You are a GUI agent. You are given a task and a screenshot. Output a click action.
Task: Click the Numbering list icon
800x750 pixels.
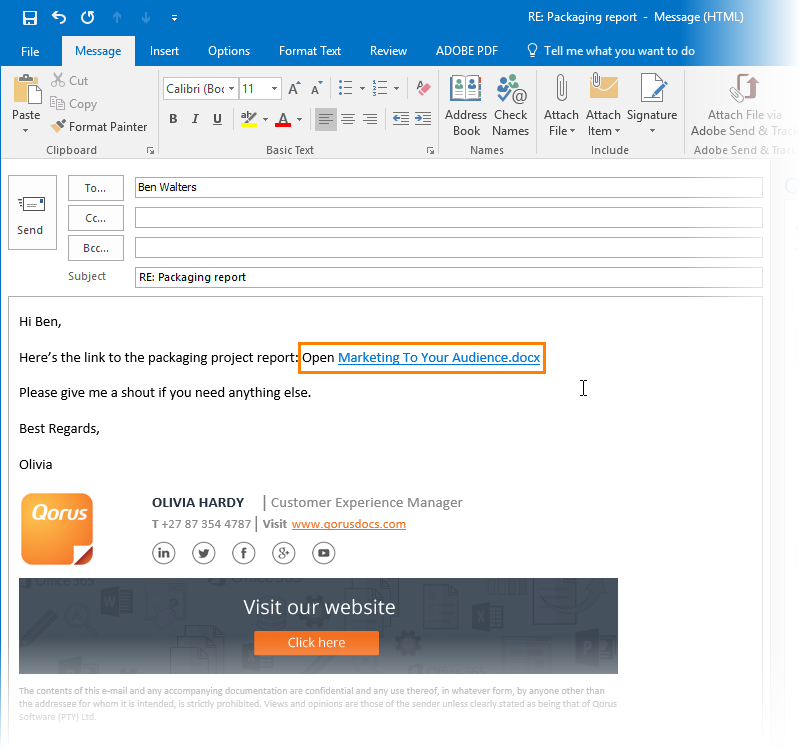[380, 88]
